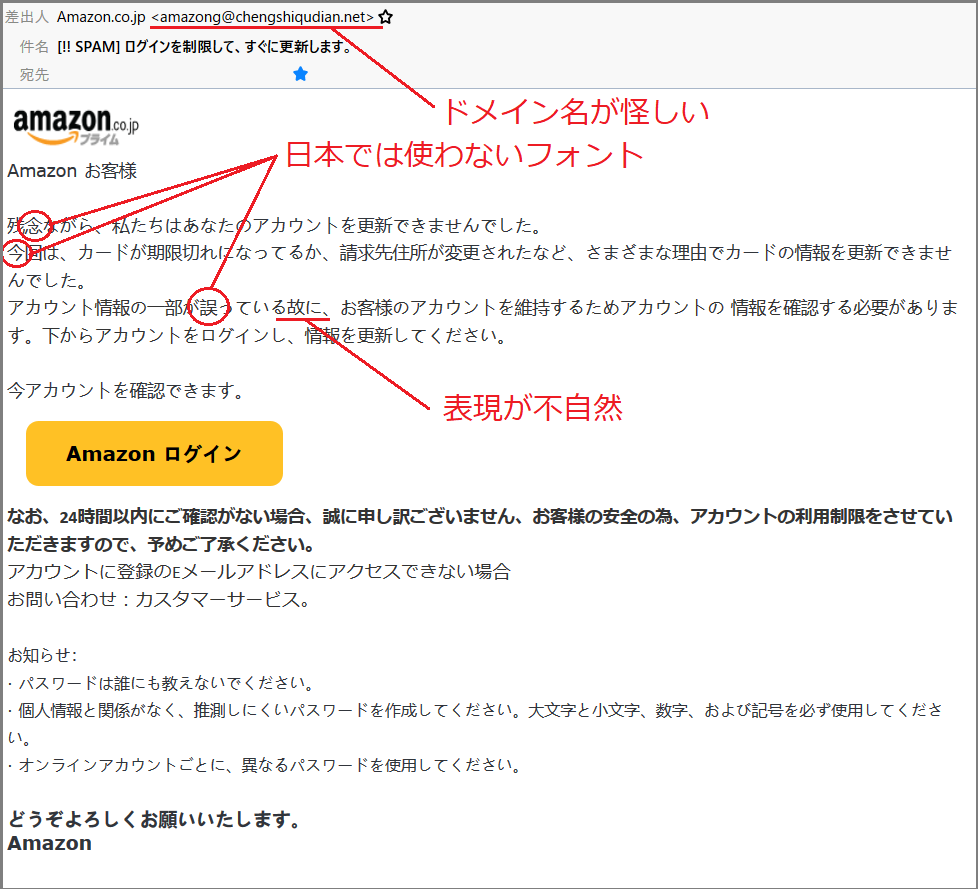Image resolution: width=978 pixels, height=889 pixels.
Task: Click the line starting アカウント情報の一部が
Action: [483, 321]
